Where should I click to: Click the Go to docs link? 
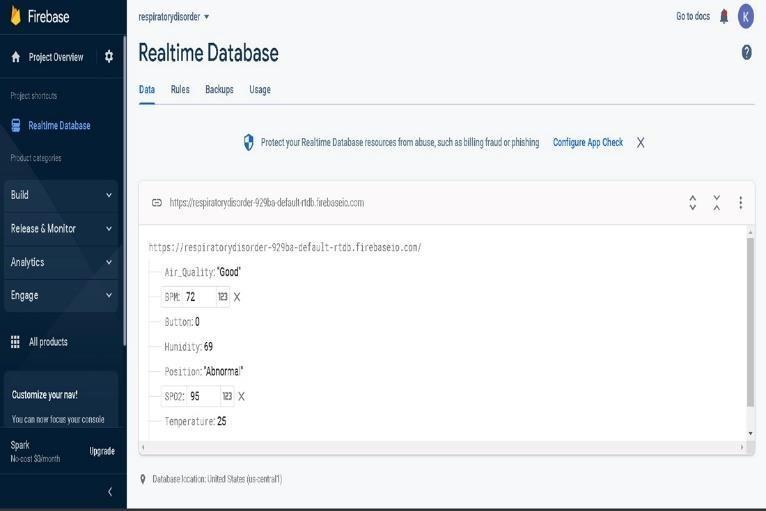click(693, 16)
